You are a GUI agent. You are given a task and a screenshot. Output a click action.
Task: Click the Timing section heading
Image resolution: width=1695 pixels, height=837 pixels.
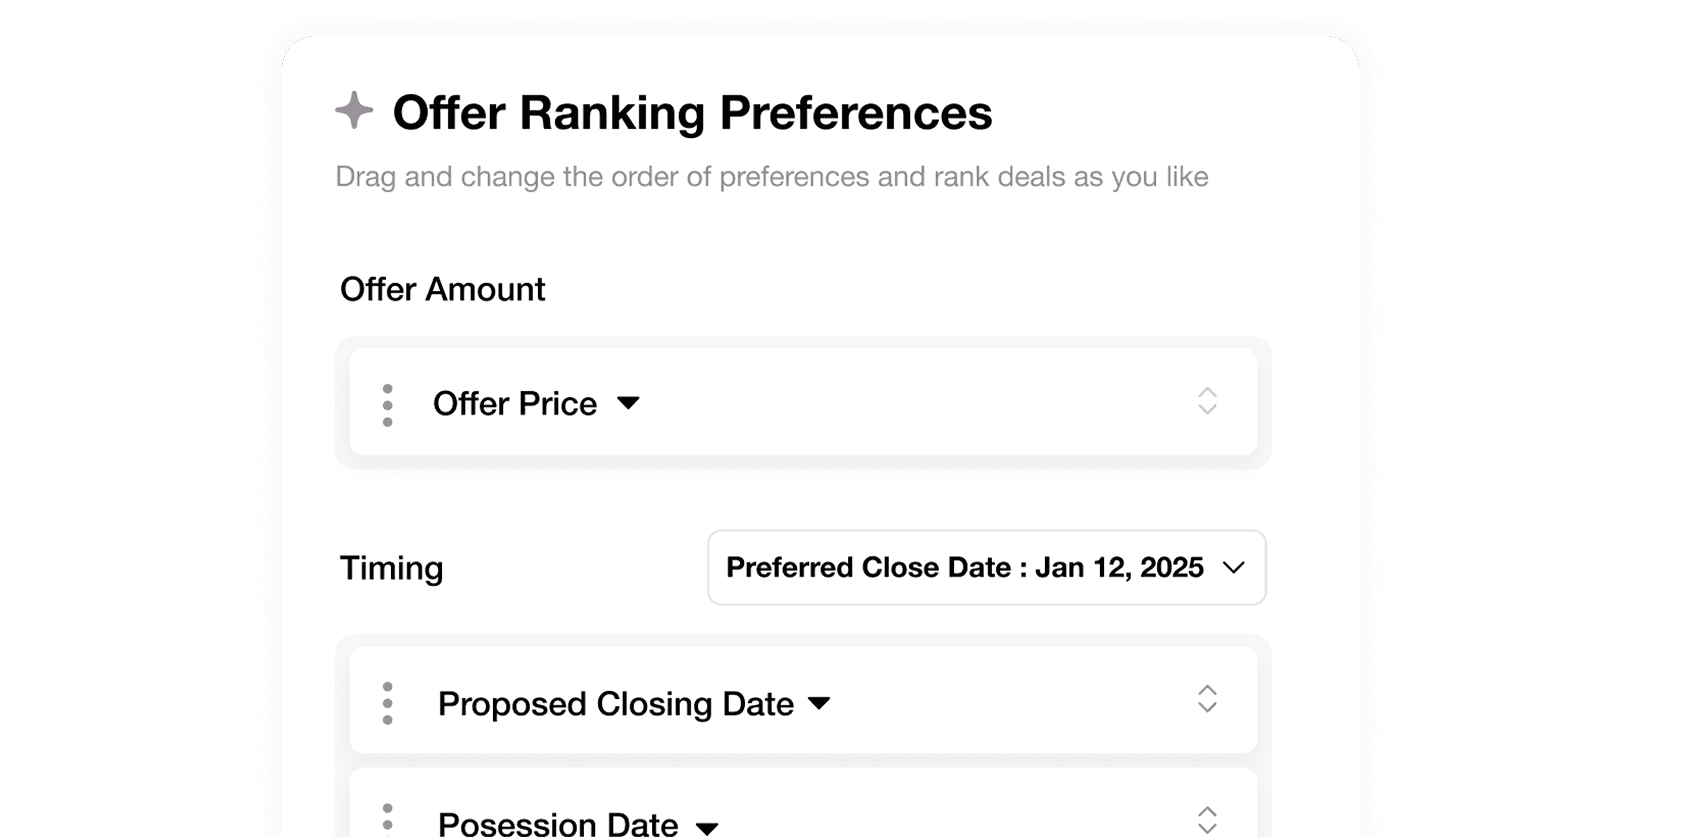(x=391, y=568)
